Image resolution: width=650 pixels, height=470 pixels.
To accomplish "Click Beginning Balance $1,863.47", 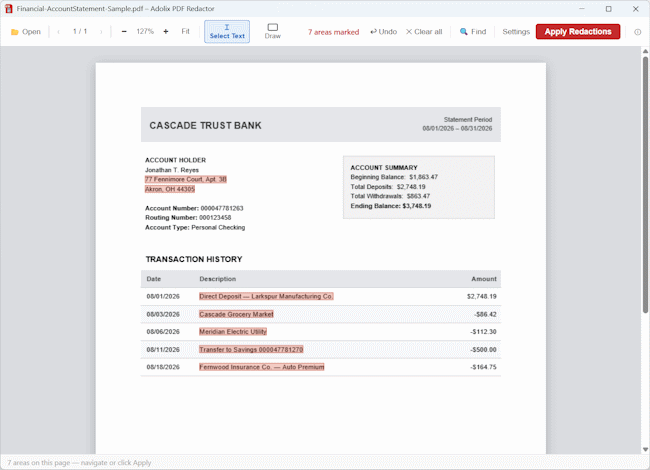I will tap(394, 177).
